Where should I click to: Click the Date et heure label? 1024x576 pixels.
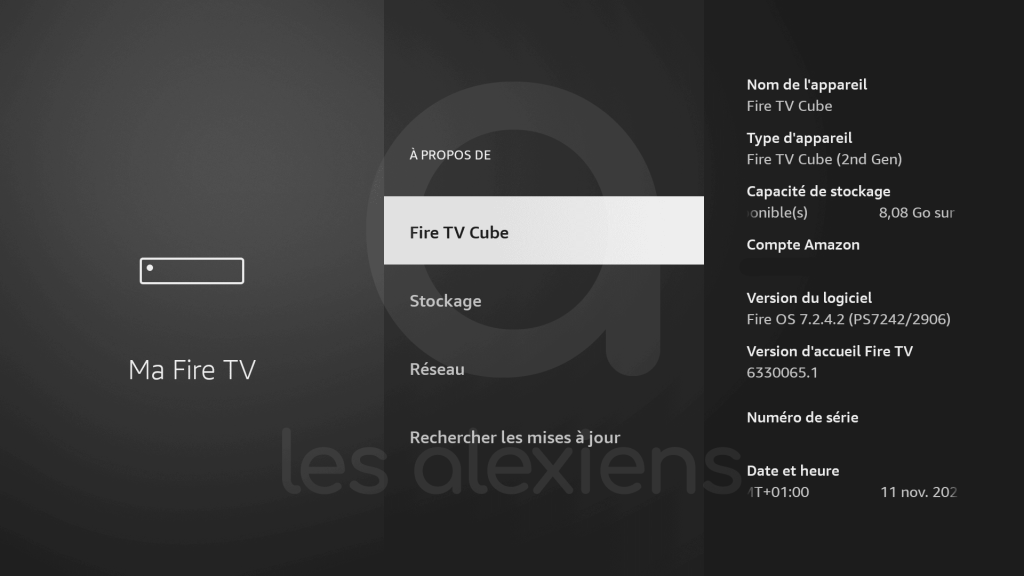[793, 471]
